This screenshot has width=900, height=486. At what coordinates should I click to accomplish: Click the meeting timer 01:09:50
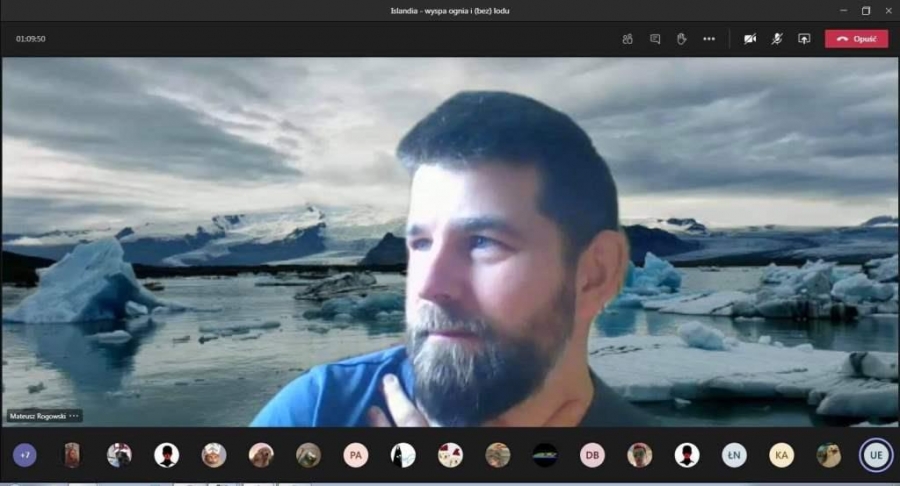[x=30, y=39]
